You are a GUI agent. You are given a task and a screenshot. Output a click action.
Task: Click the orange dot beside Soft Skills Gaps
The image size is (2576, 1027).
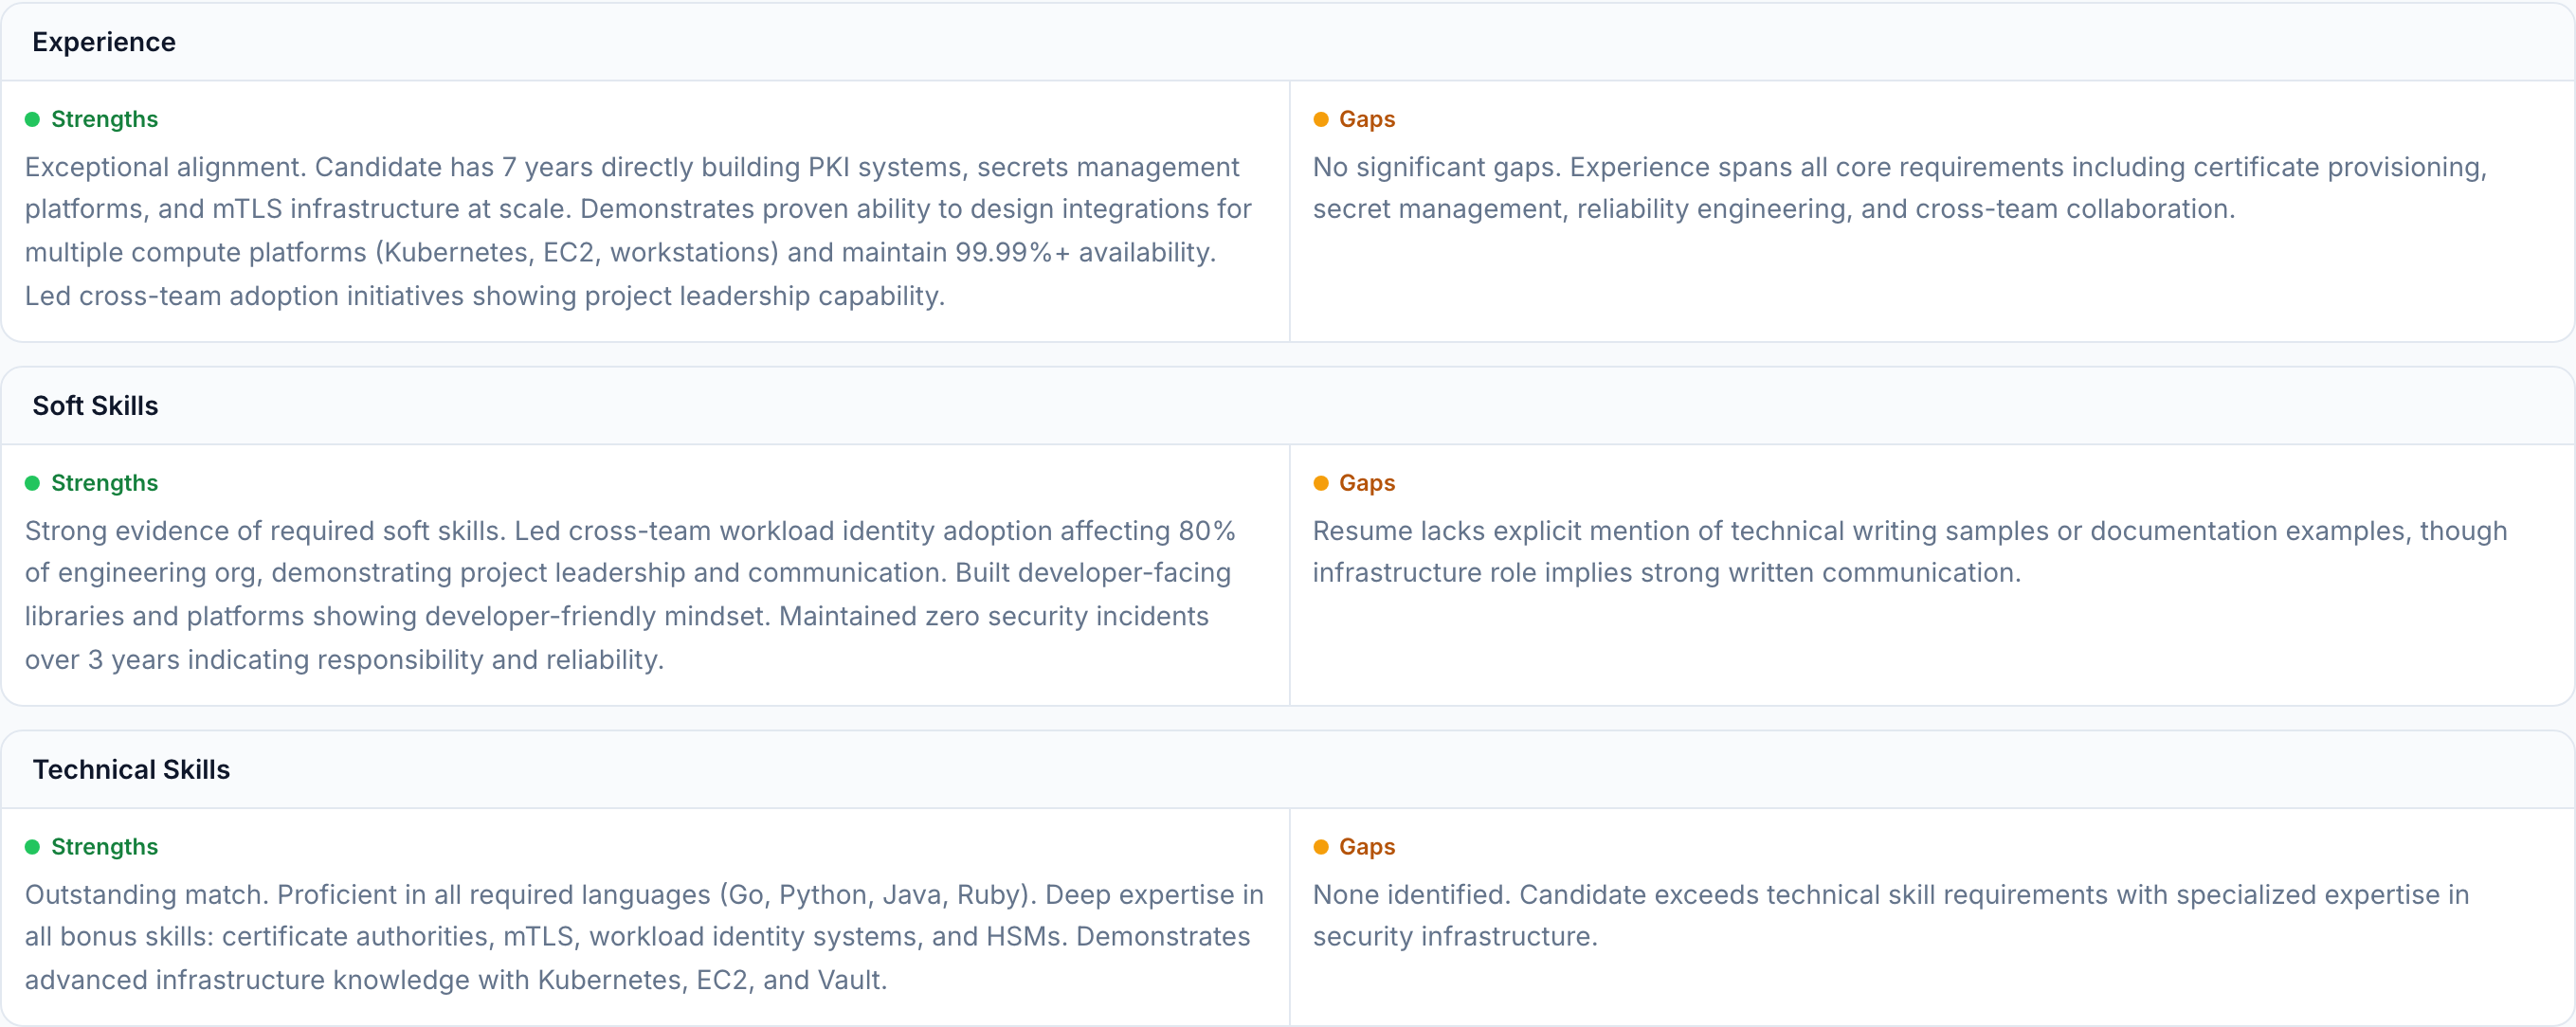(1320, 483)
